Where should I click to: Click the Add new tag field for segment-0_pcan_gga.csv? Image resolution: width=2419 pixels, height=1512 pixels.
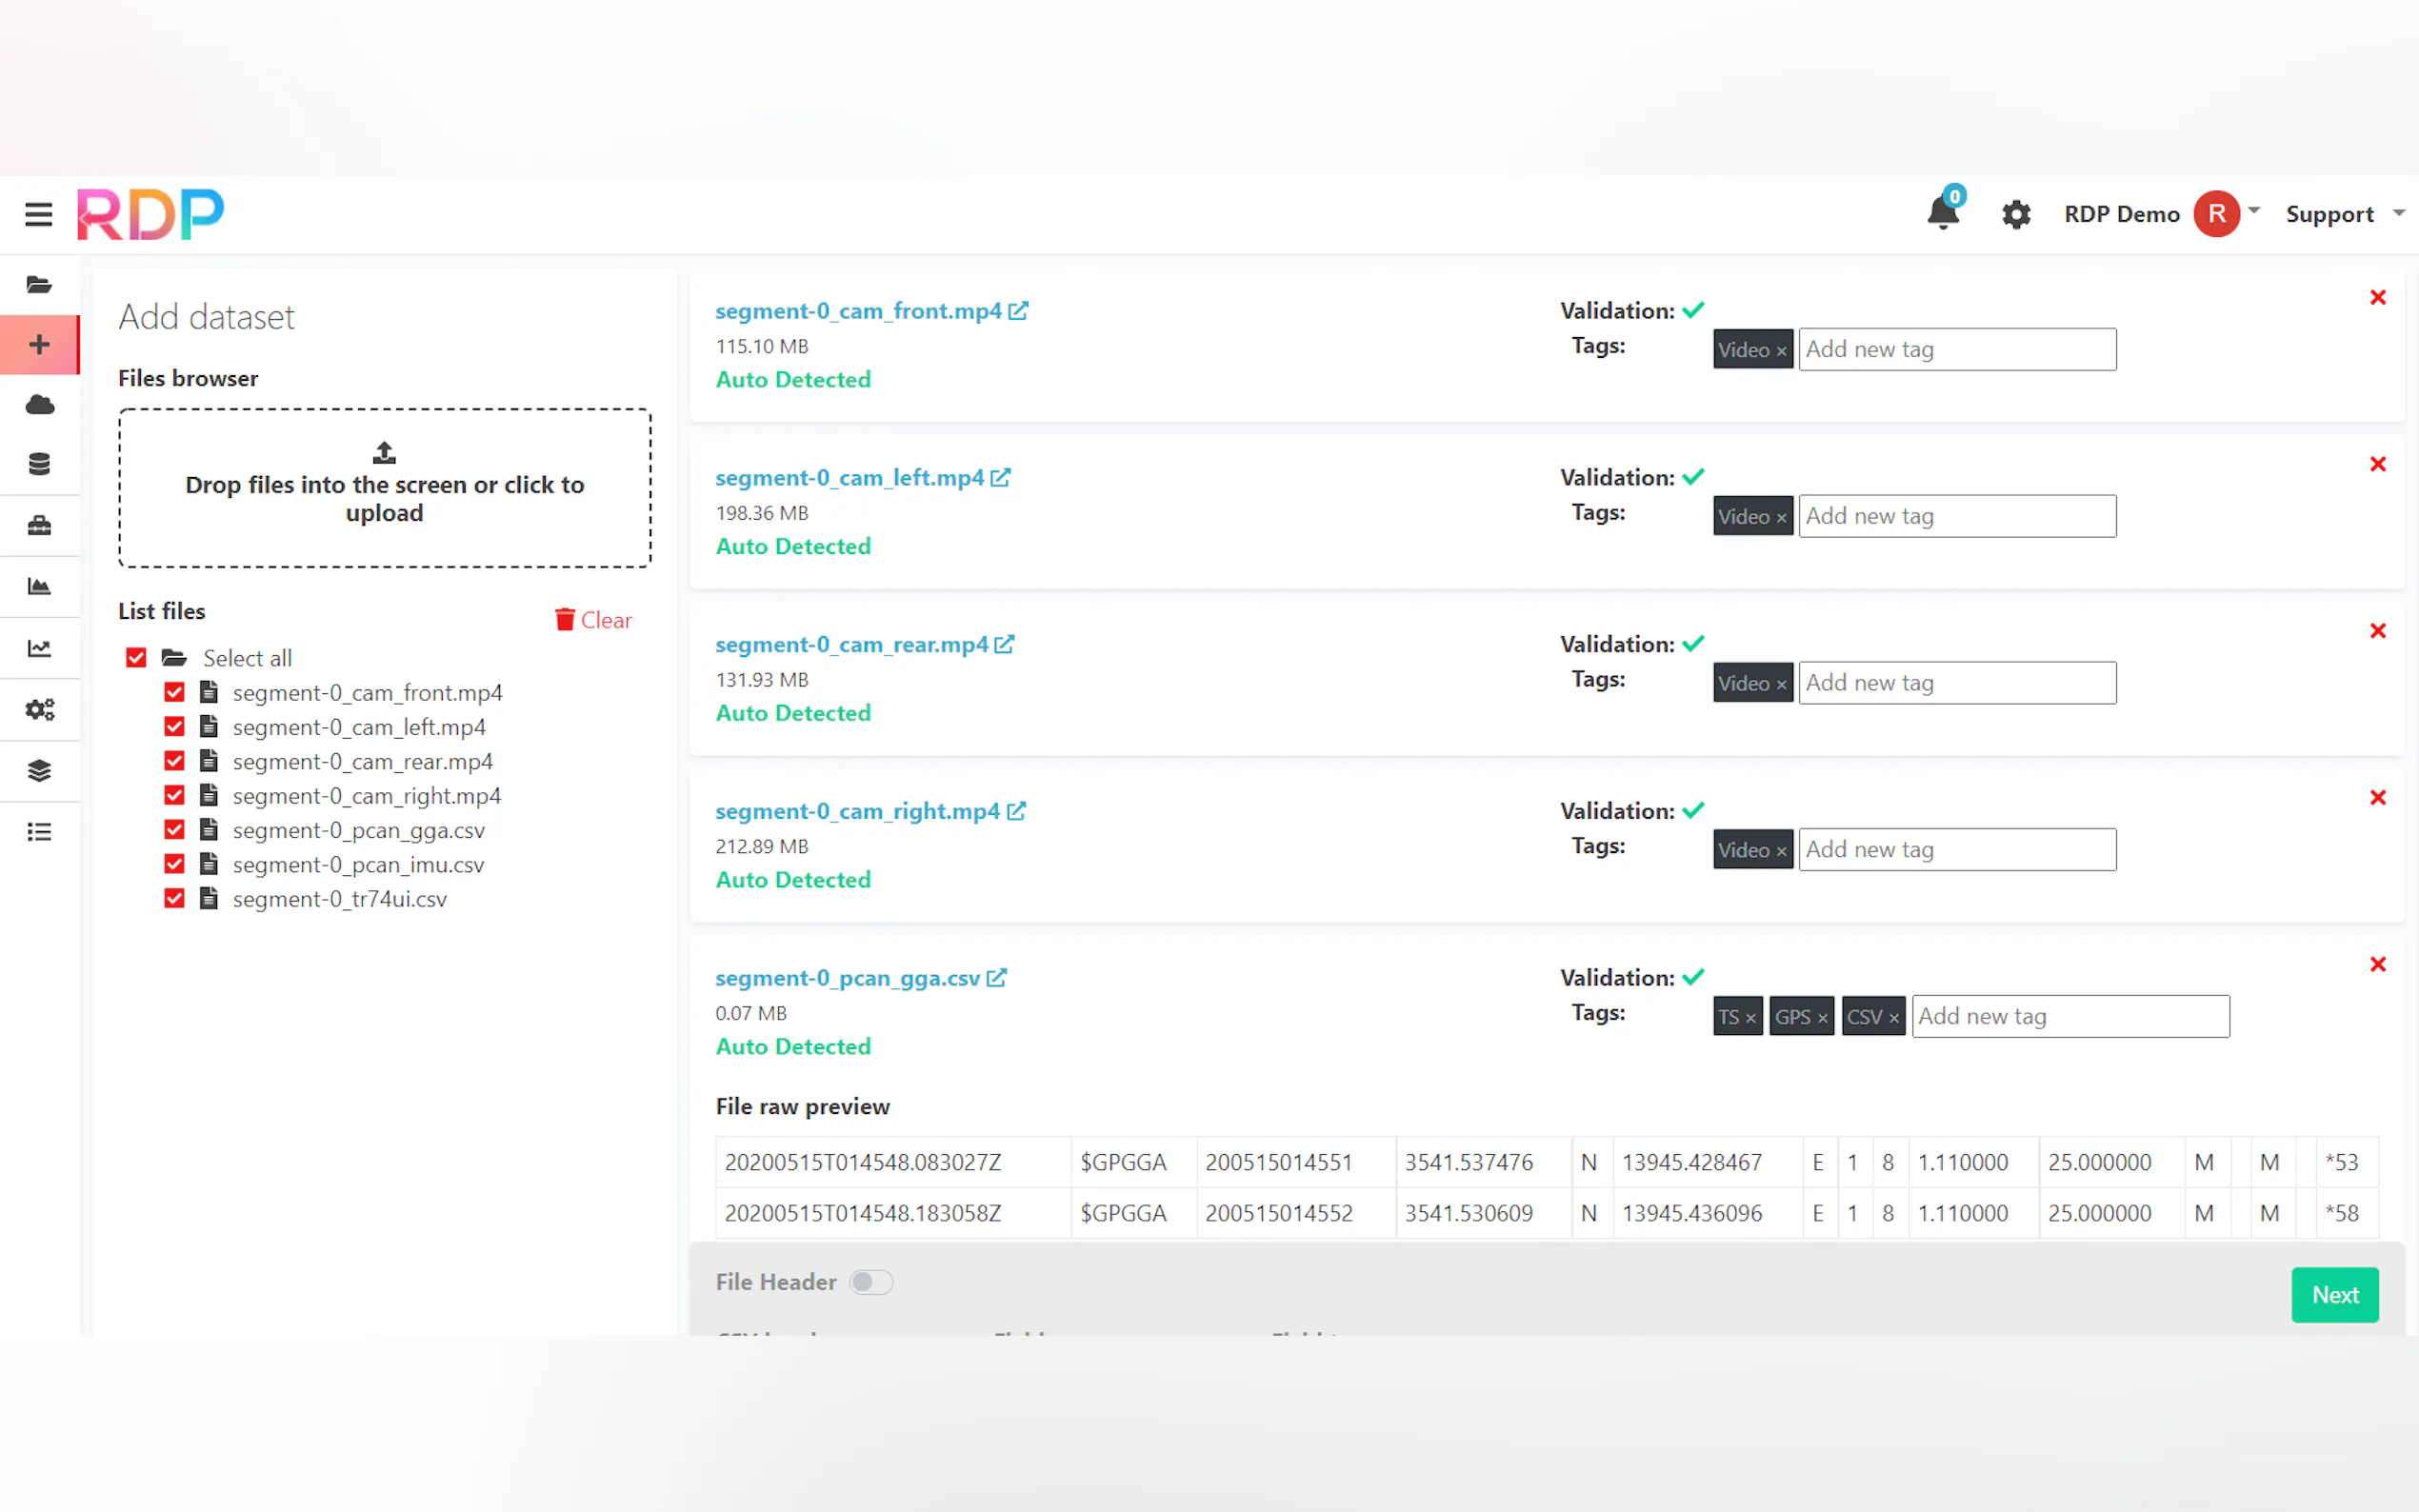pos(2069,1016)
